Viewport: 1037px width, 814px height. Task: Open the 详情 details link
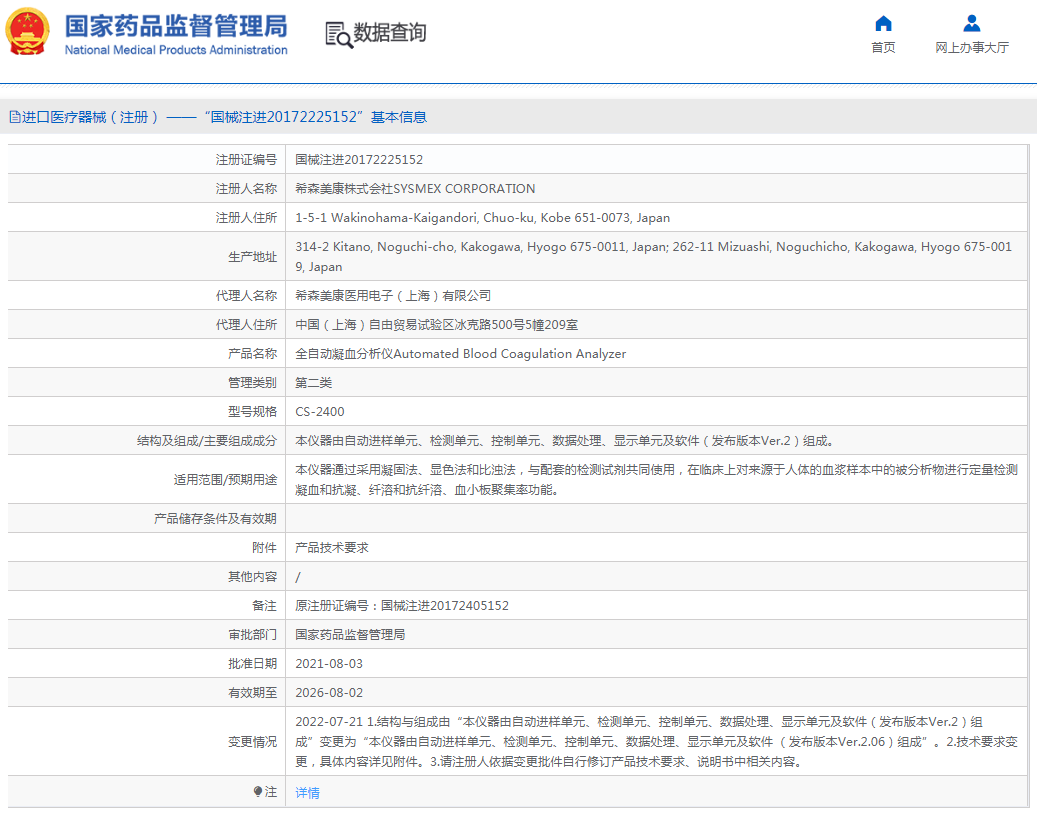[308, 792]
